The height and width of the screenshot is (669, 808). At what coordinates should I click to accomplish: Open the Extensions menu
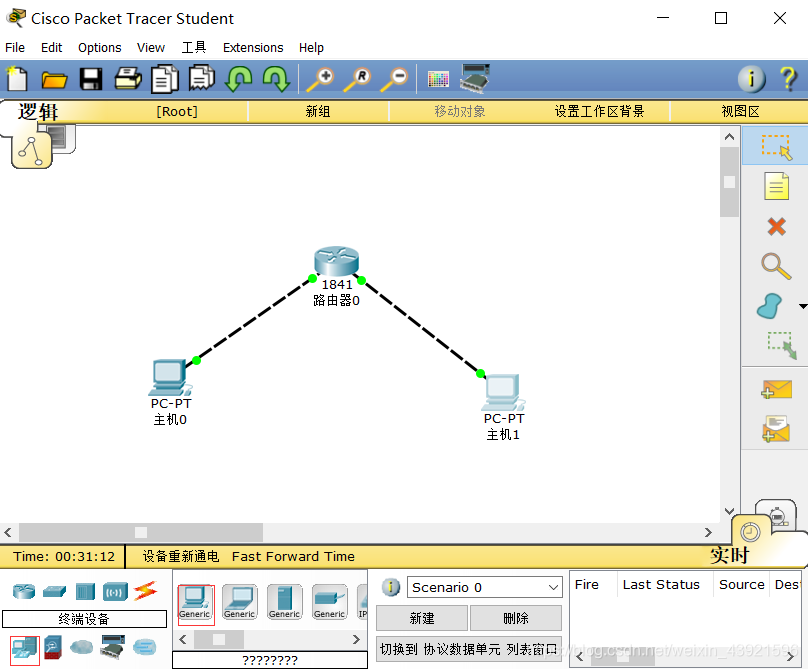coord(253,48)
